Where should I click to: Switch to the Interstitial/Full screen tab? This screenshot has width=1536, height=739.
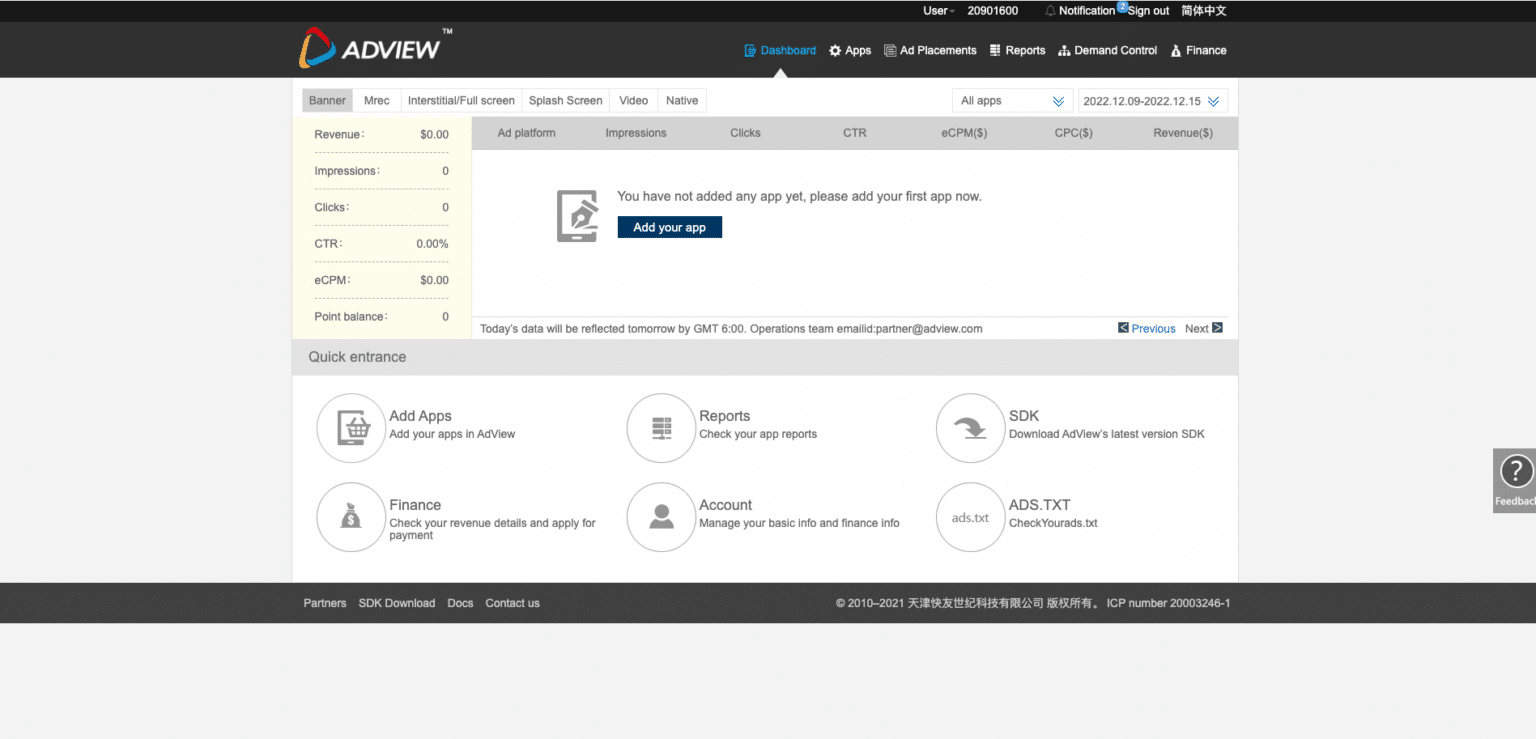point(461,101)
